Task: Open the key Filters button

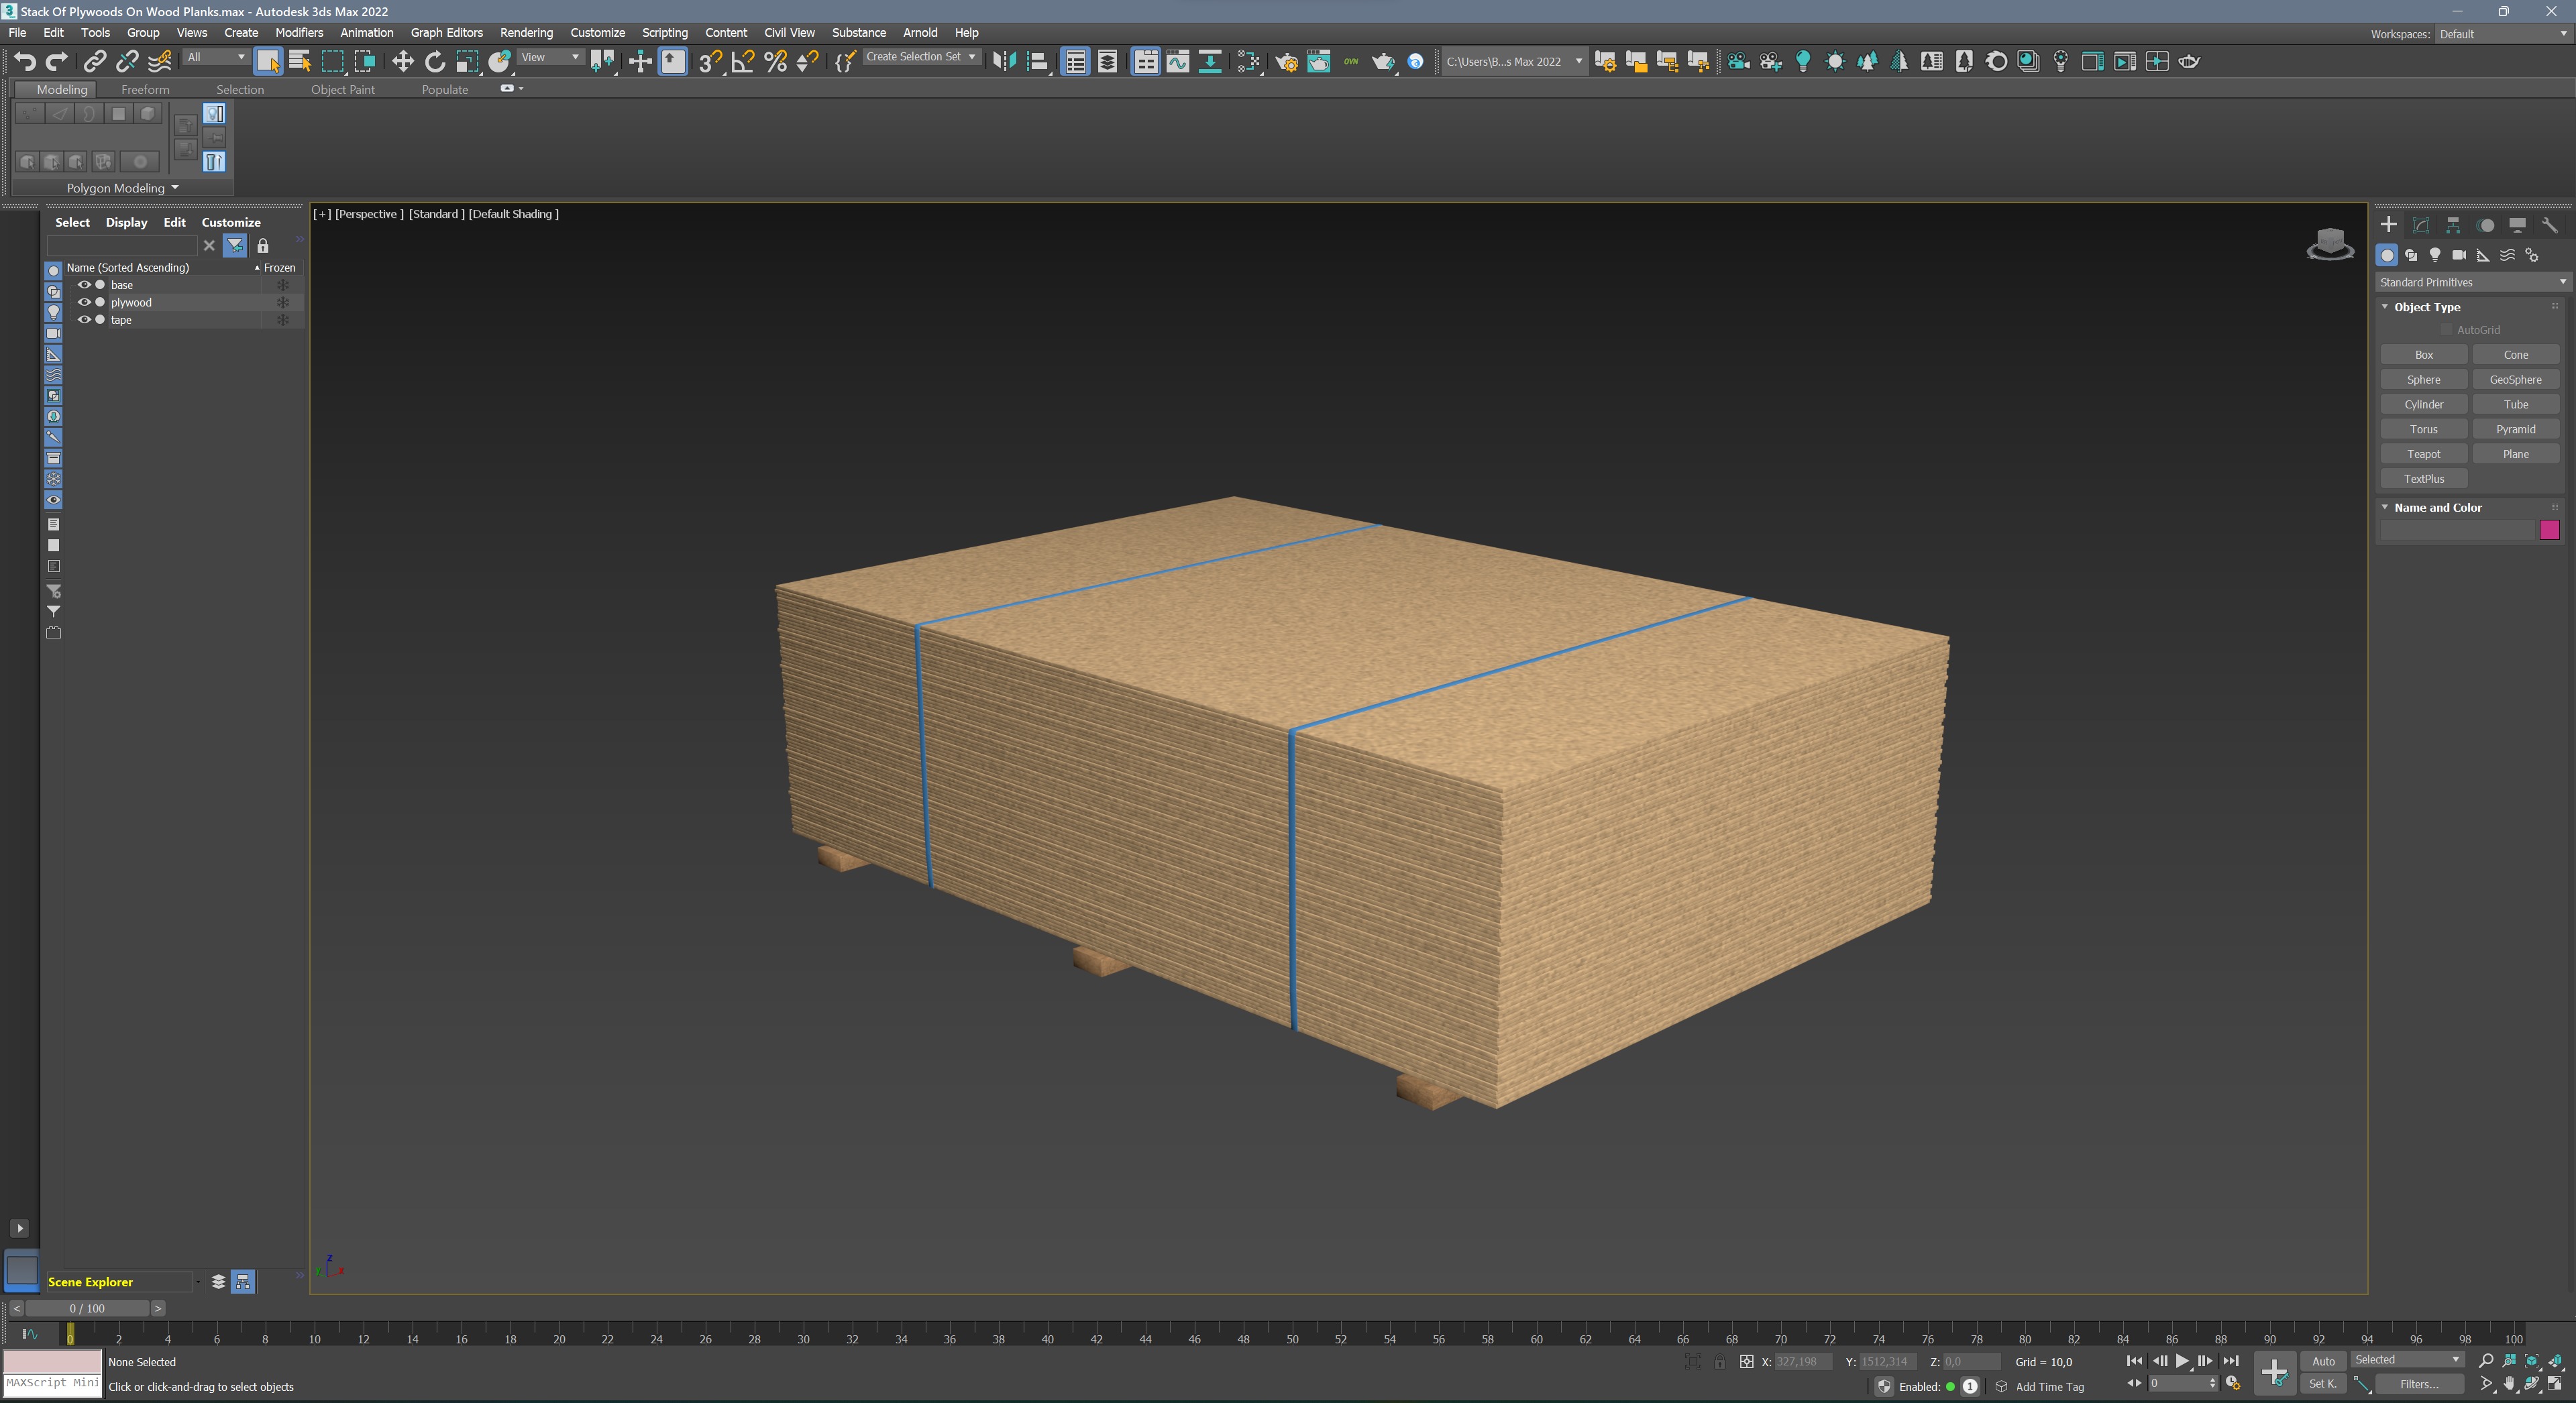Action: (x=2419, y=1385)
